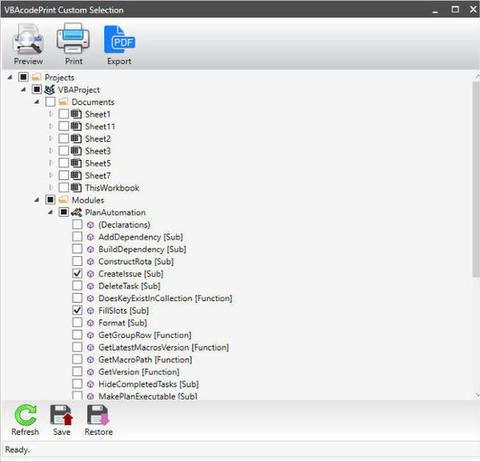Open the Preview magnifier icon
This screenshot has height=462, width=480.
pyautogui.click(x=28, y=39)
